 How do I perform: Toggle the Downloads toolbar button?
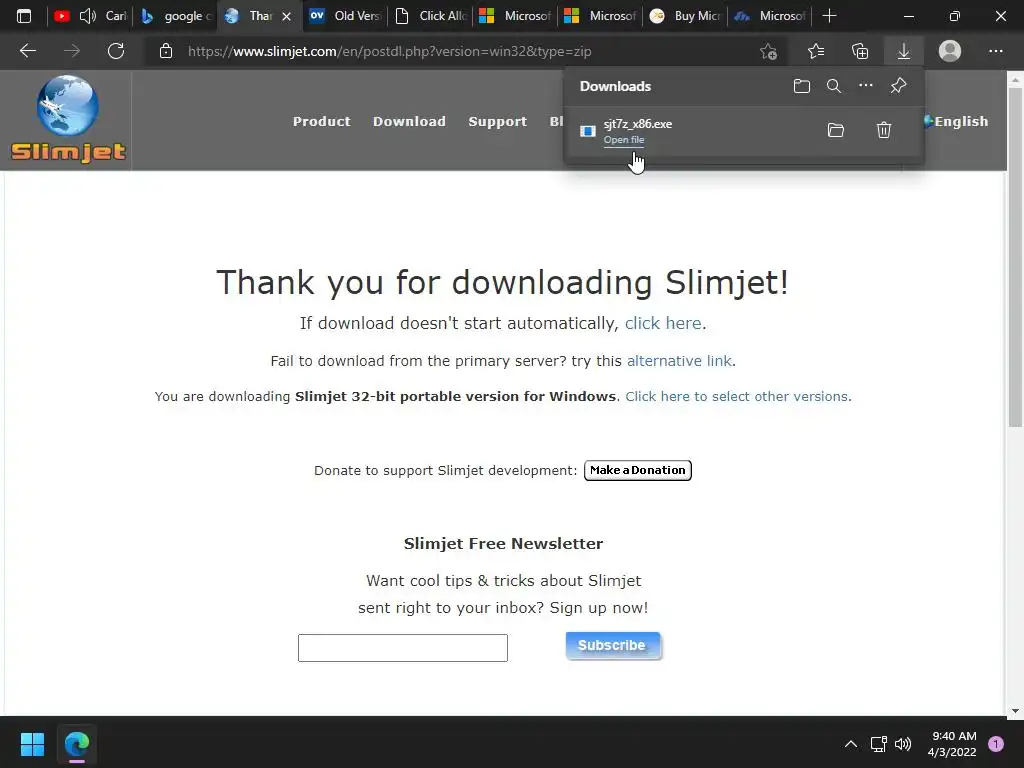[904, 51]
